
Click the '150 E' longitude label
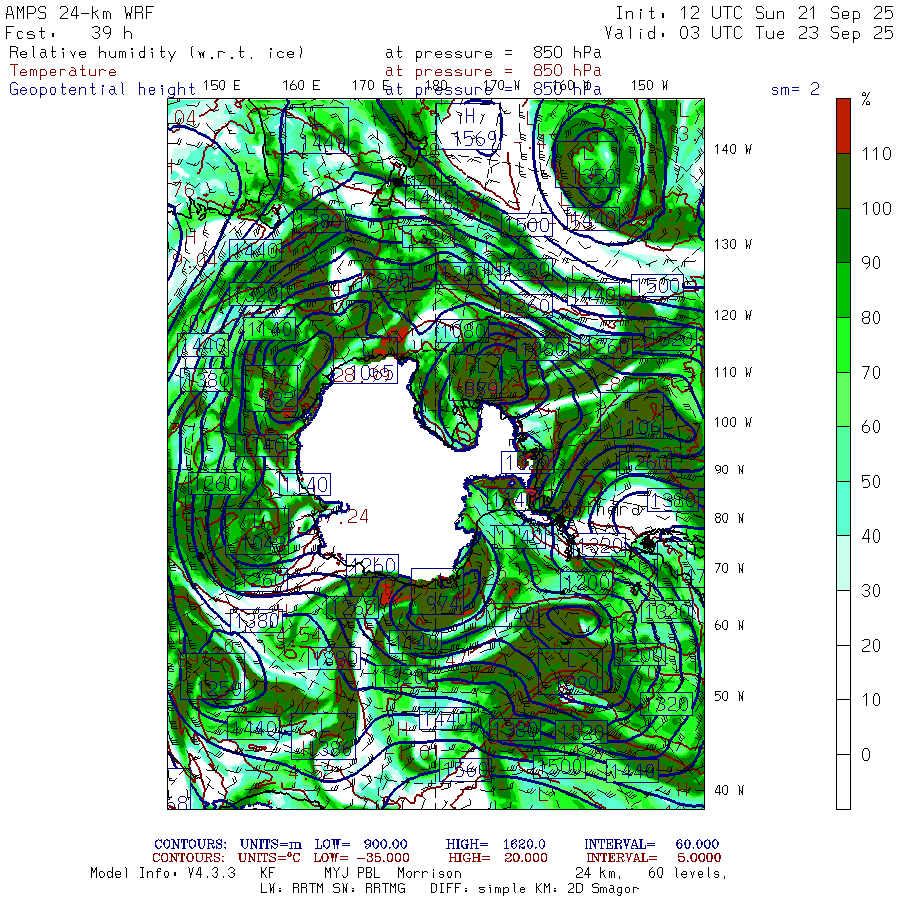[x=222, y=86]
